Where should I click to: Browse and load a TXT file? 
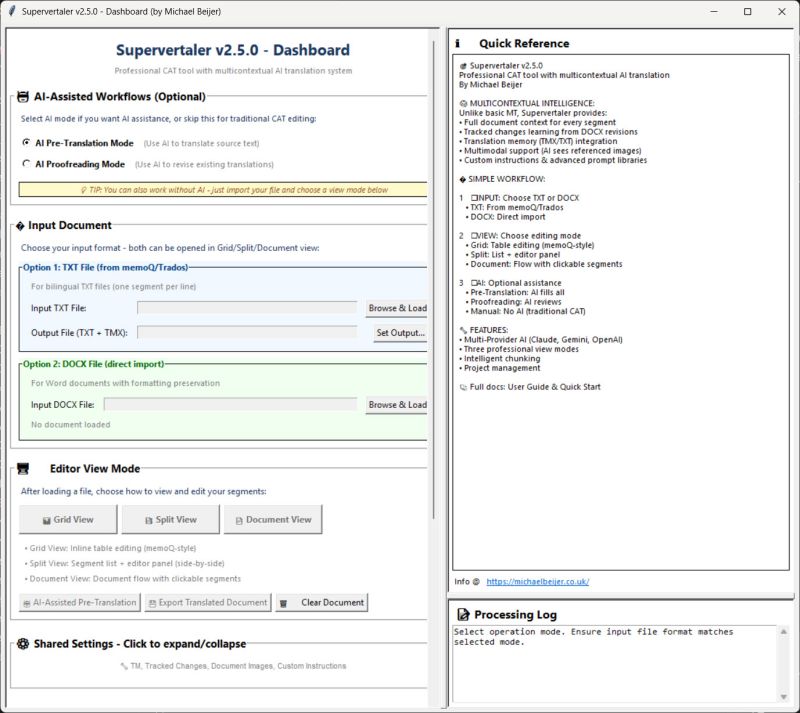[397, 308]
